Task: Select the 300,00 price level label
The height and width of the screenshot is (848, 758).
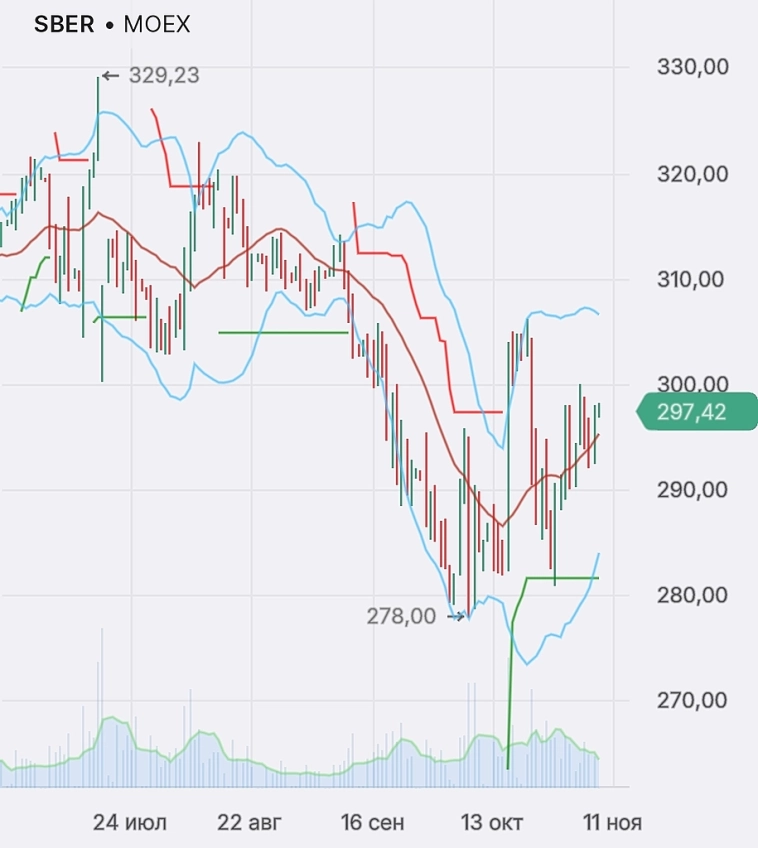Action: coord(692,384)
